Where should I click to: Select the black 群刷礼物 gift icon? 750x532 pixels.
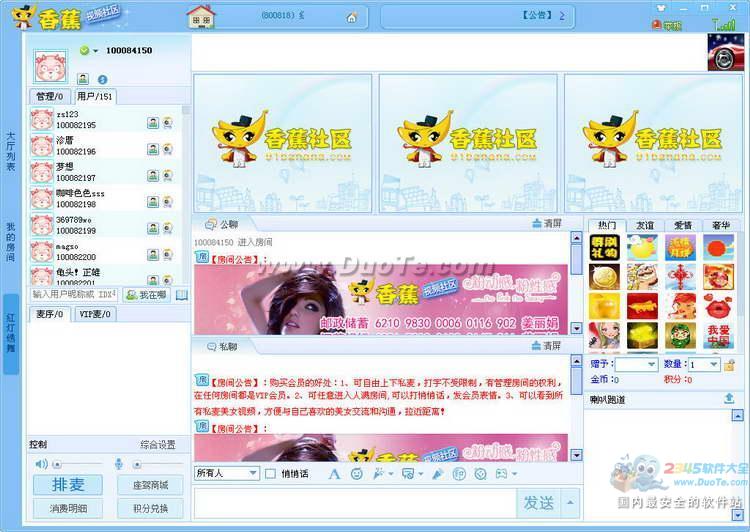pyautogui.click(x=604, y=247)
